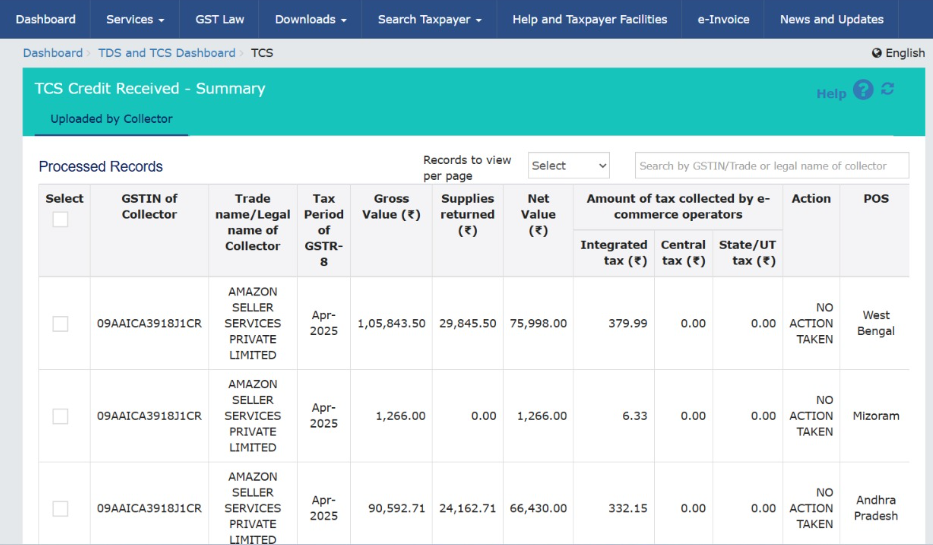Tick the Select all checkbox in header
This screenshot has width=933, height=545.
[x=60, y=219]
